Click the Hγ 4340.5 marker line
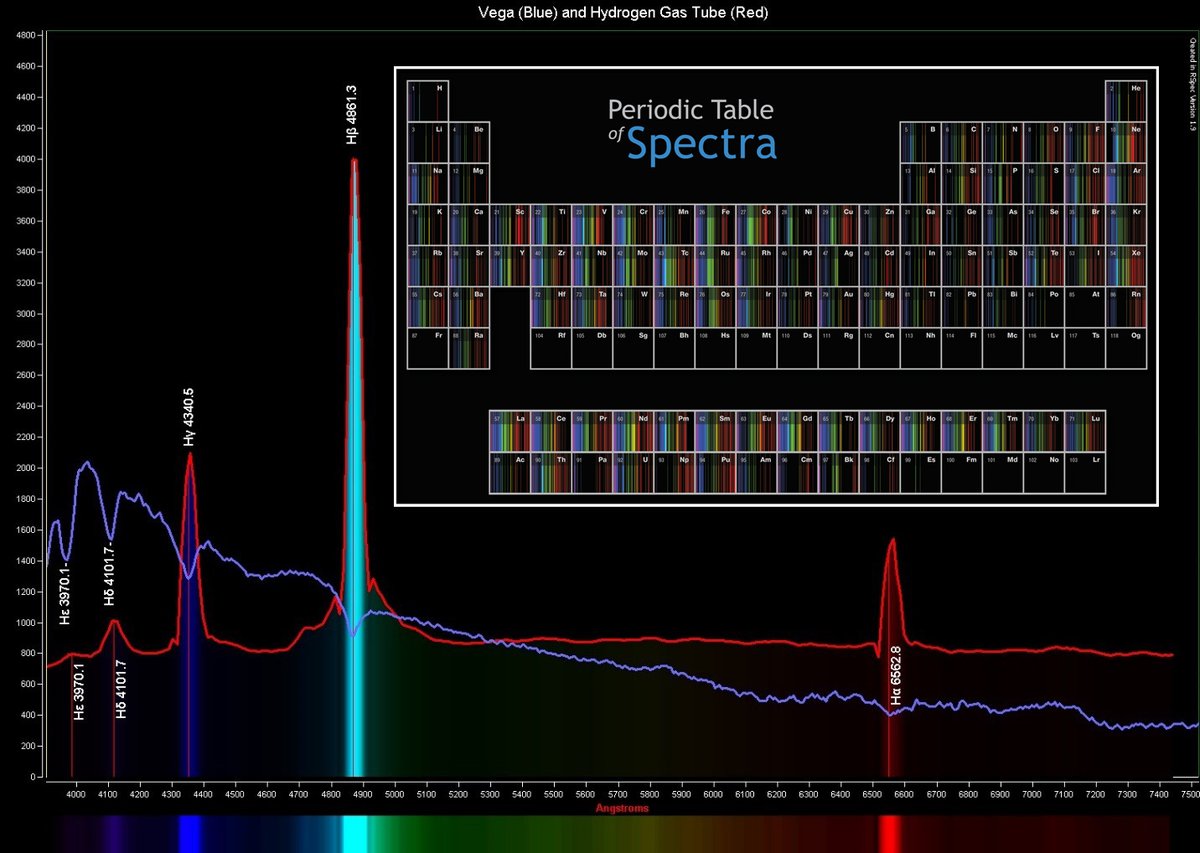 tap(190, 700)
